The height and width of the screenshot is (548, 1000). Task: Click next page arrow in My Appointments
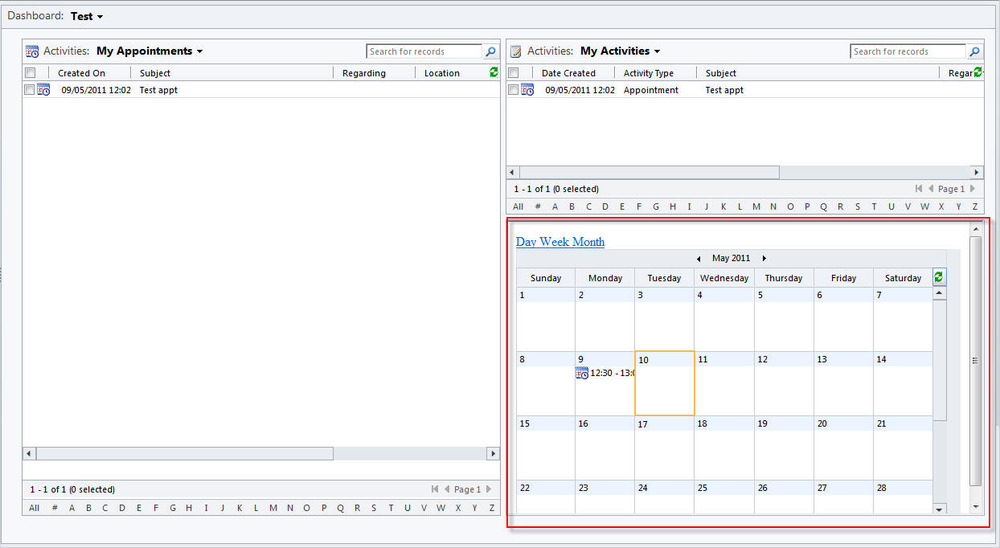489,490
